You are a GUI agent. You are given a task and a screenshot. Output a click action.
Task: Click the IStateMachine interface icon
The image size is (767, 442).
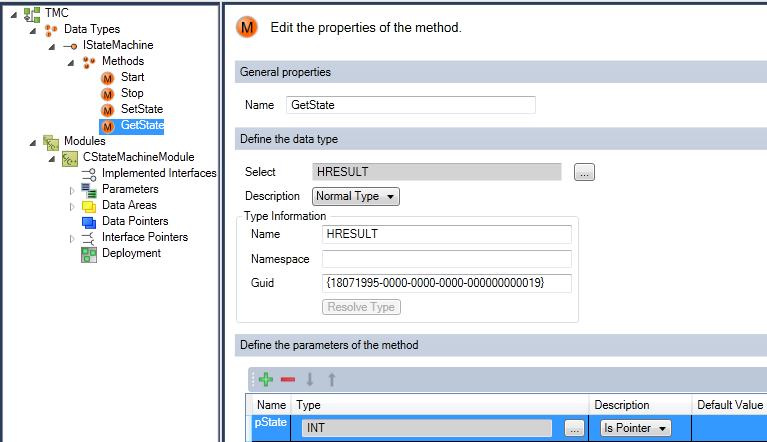(x=70, y=46)
